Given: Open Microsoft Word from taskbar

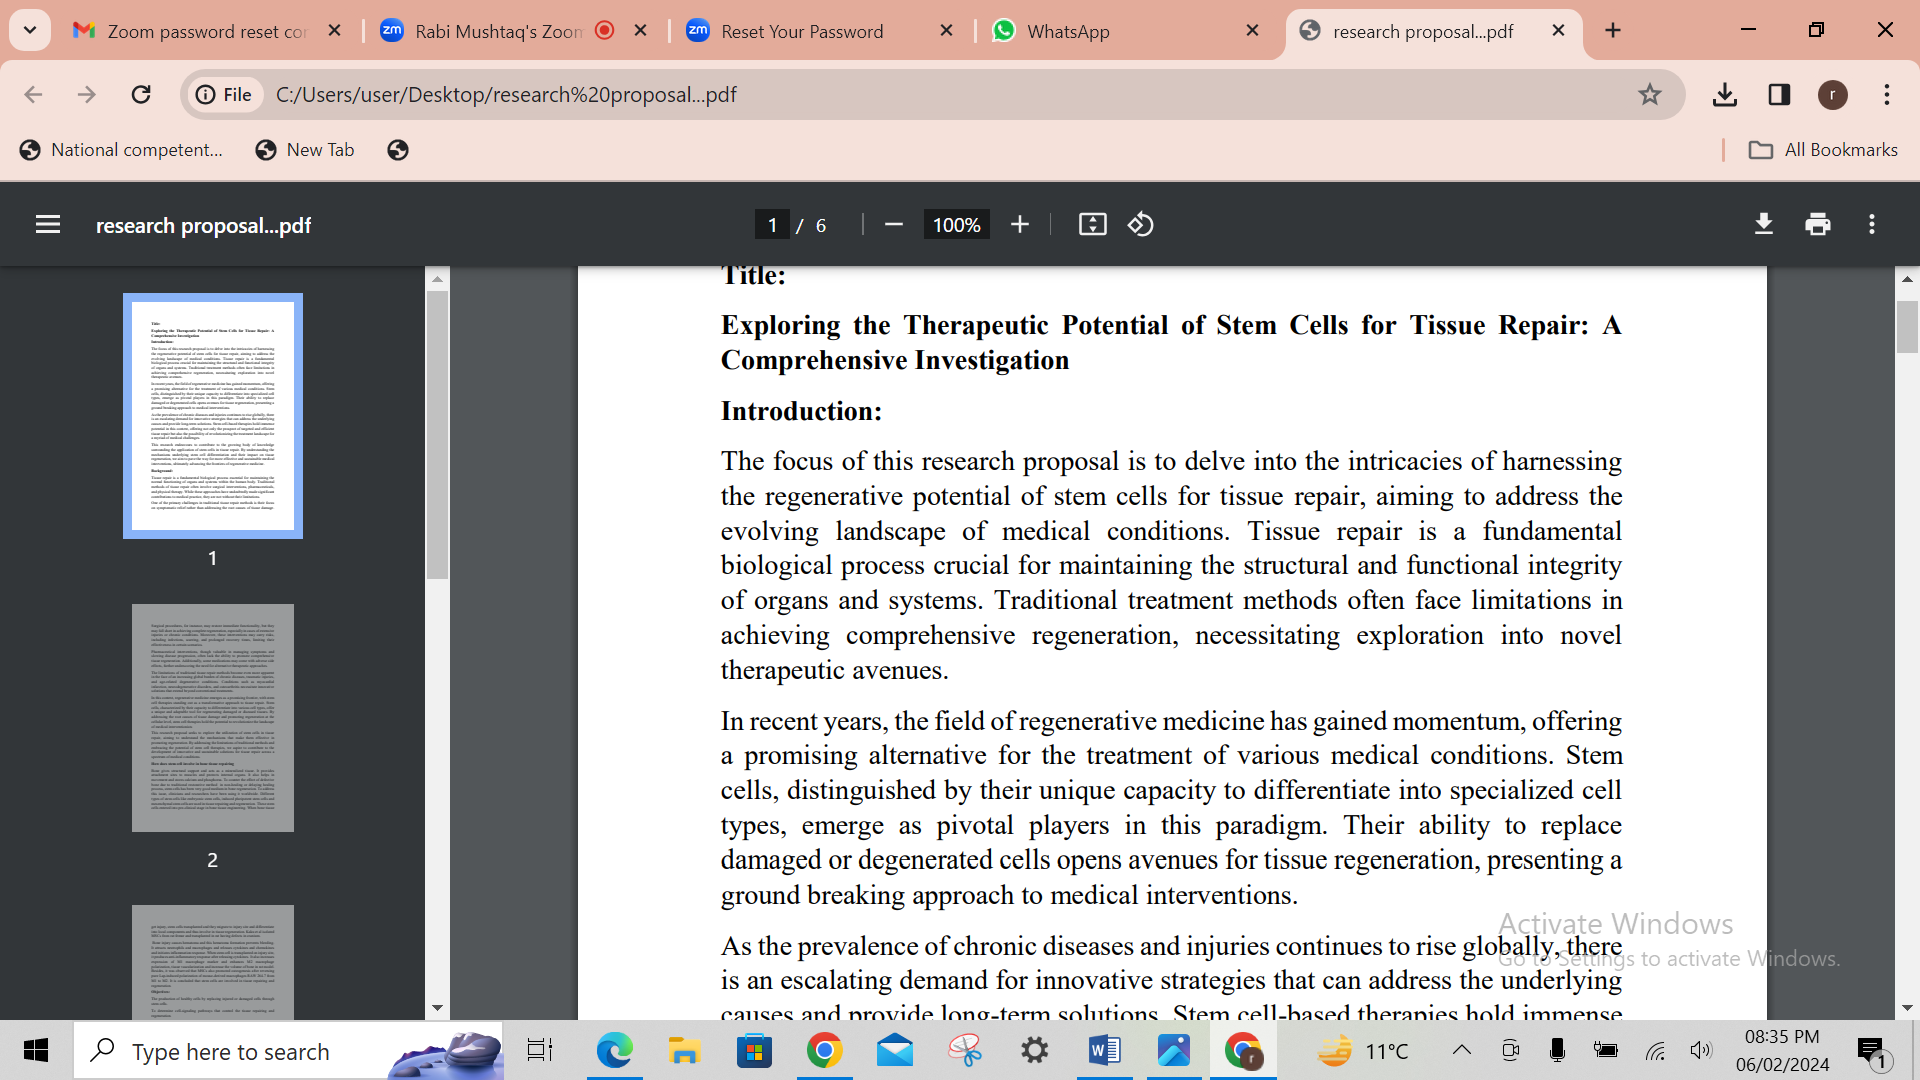Looking at the screenshot, I should 1105,1051.
